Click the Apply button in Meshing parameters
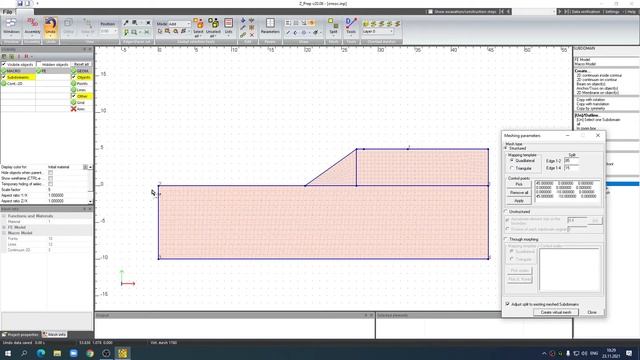The image size is (640, 360). click(x=519, y=201)
